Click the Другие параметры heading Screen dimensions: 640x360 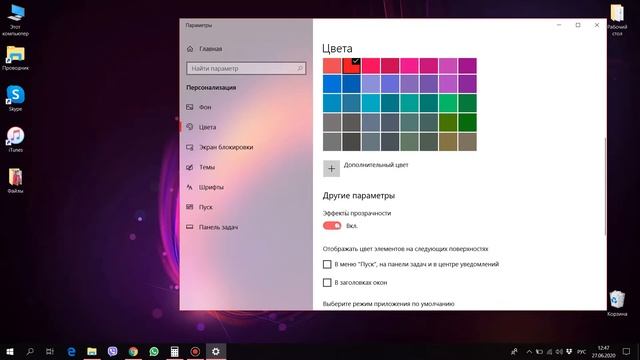(x=359, y=196)
